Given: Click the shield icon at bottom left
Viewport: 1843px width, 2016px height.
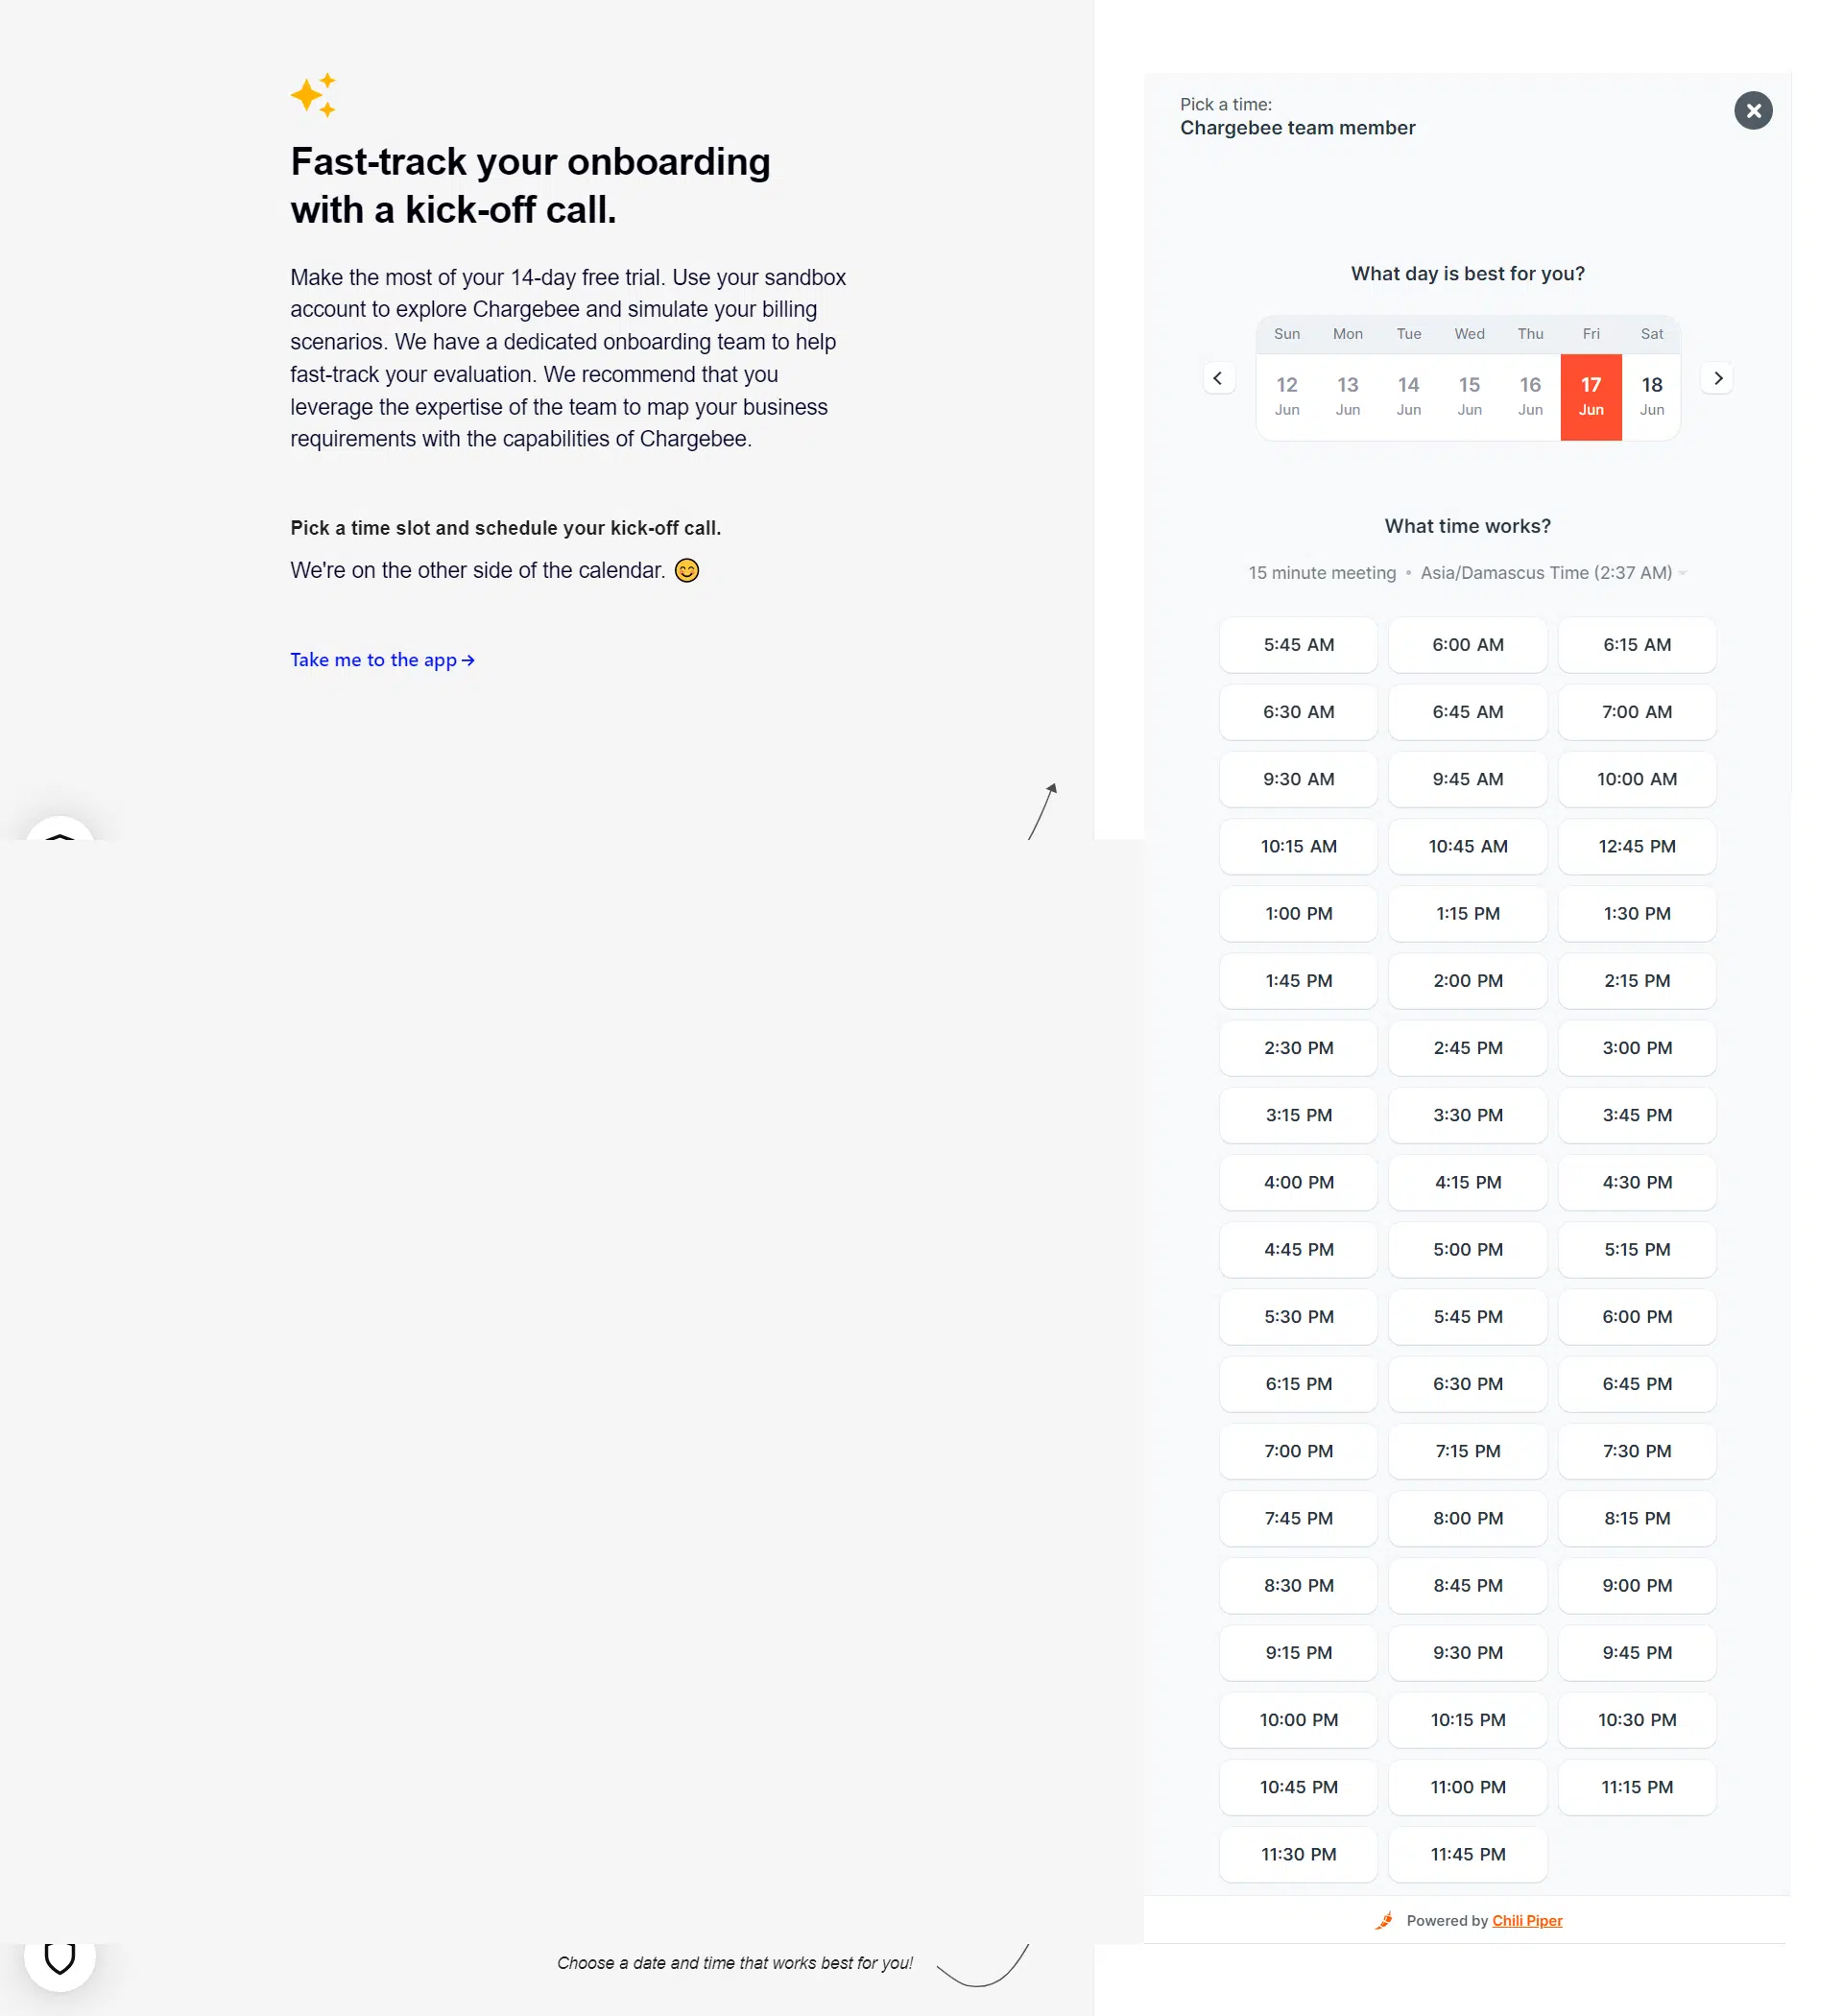Looking at the screenshot, I should tap(60, 1957).
